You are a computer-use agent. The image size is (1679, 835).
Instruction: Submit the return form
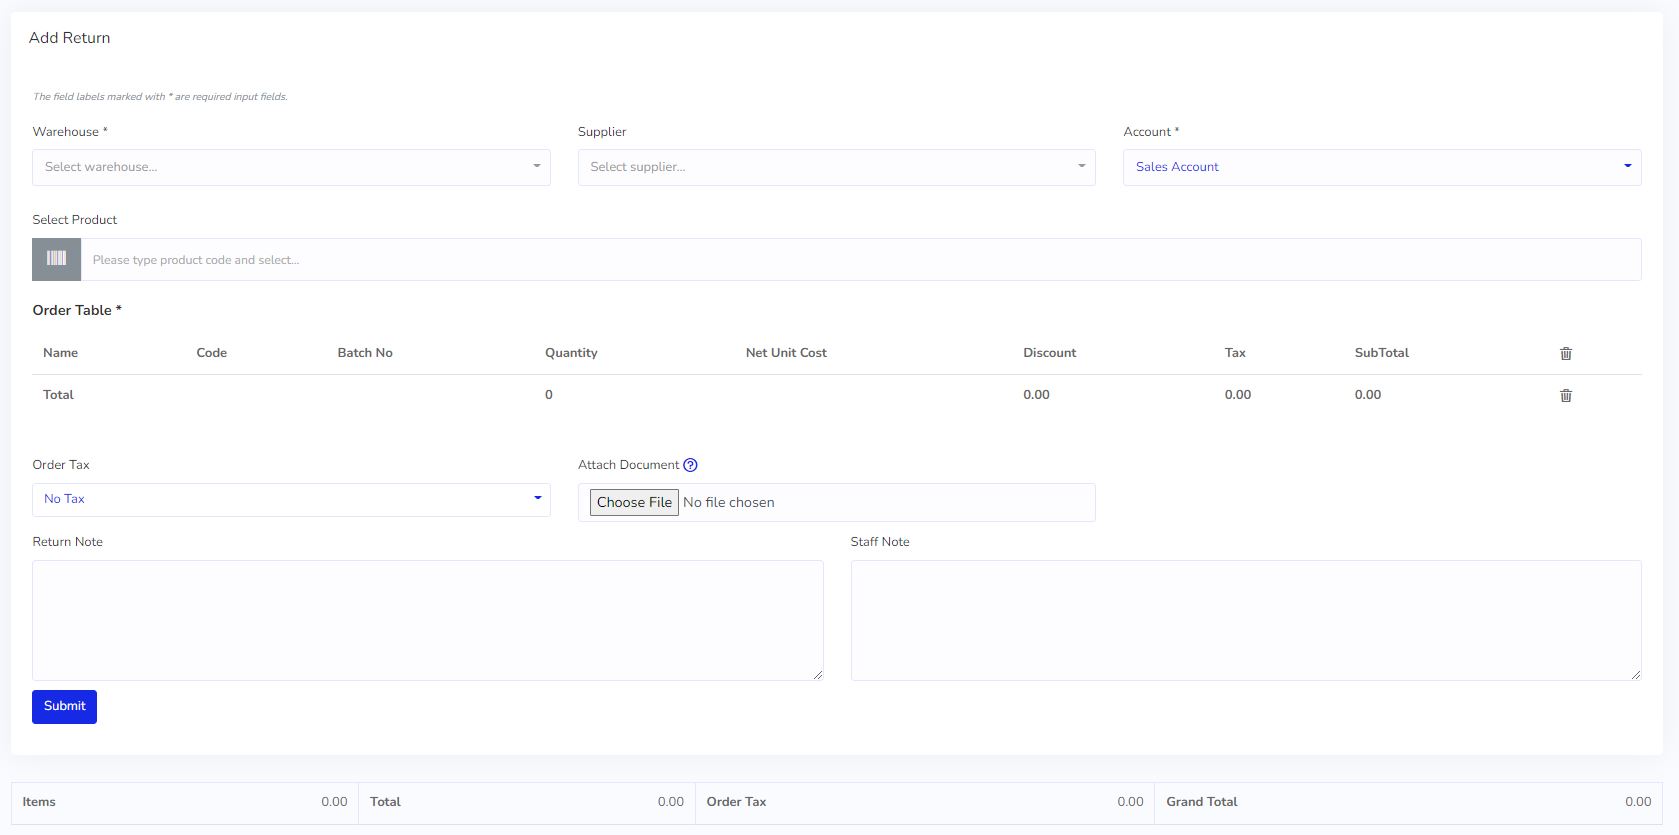64,706
